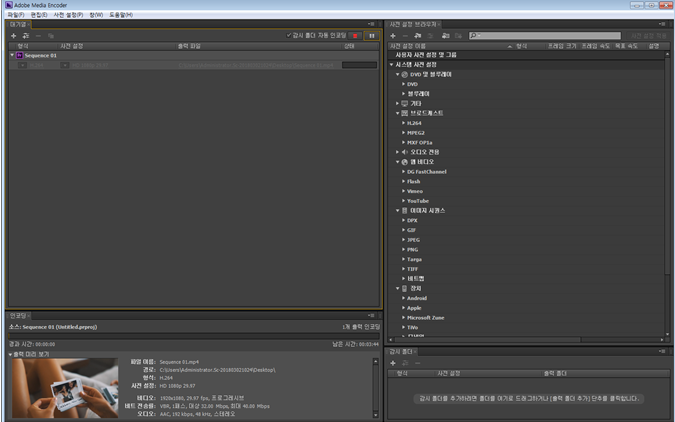Screen dimensions: 675x422
Task: Click the add output icon in queue toolbar
Action: pos(26,36)
